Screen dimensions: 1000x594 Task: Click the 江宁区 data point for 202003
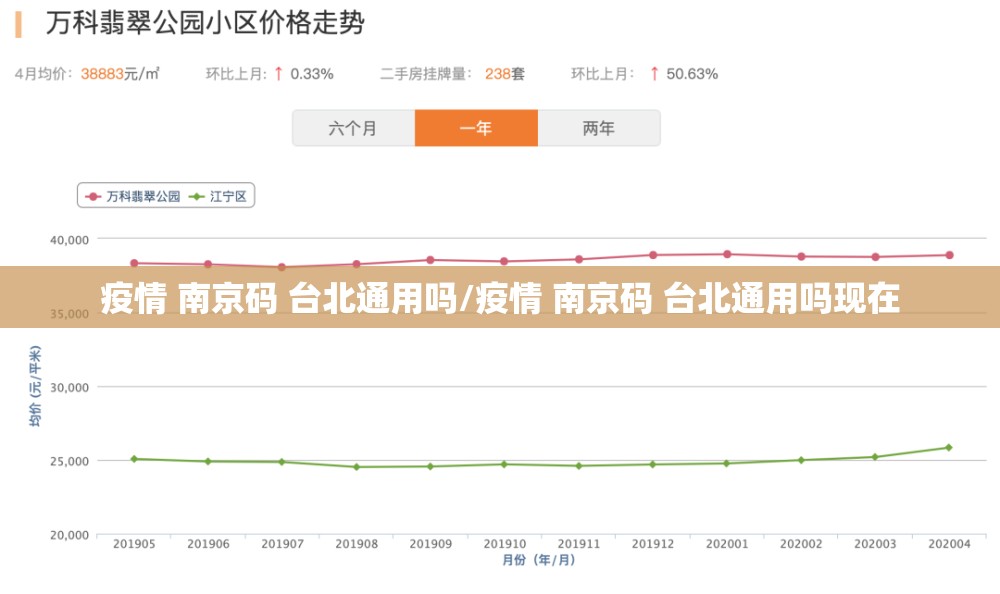click(x=875, y=457)
